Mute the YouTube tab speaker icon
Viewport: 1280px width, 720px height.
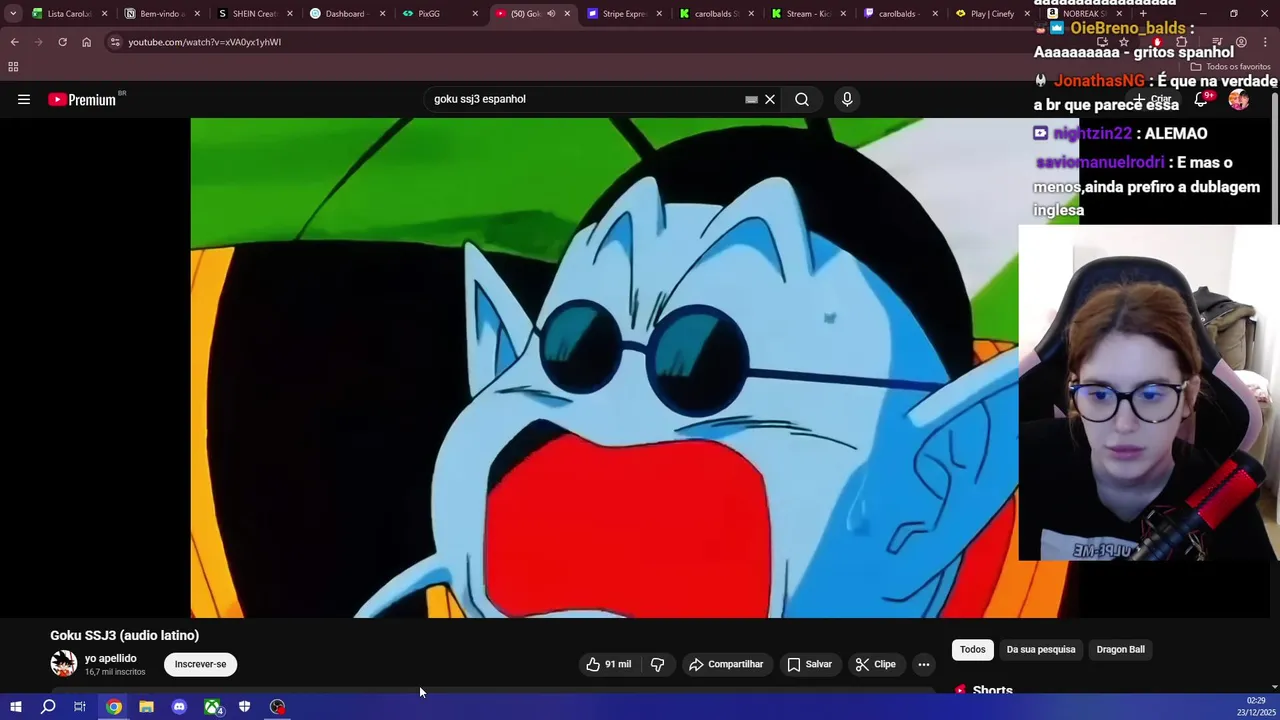[x=550, y=14]
